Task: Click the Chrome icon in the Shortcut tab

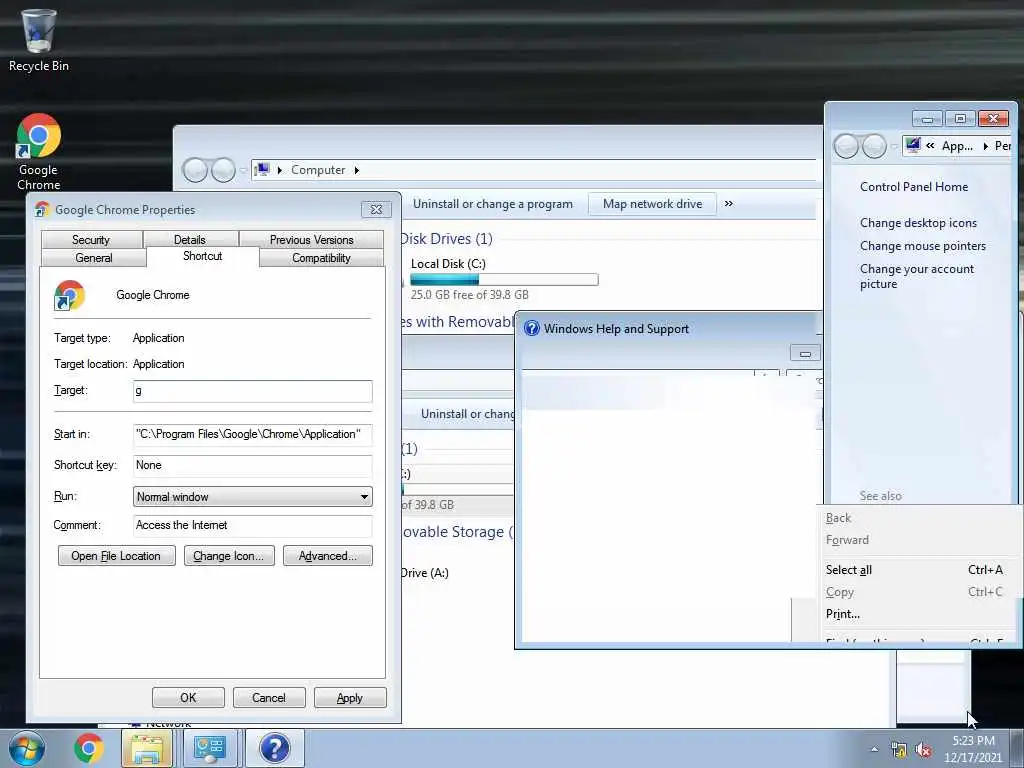Action: click(x=69, y=295)
